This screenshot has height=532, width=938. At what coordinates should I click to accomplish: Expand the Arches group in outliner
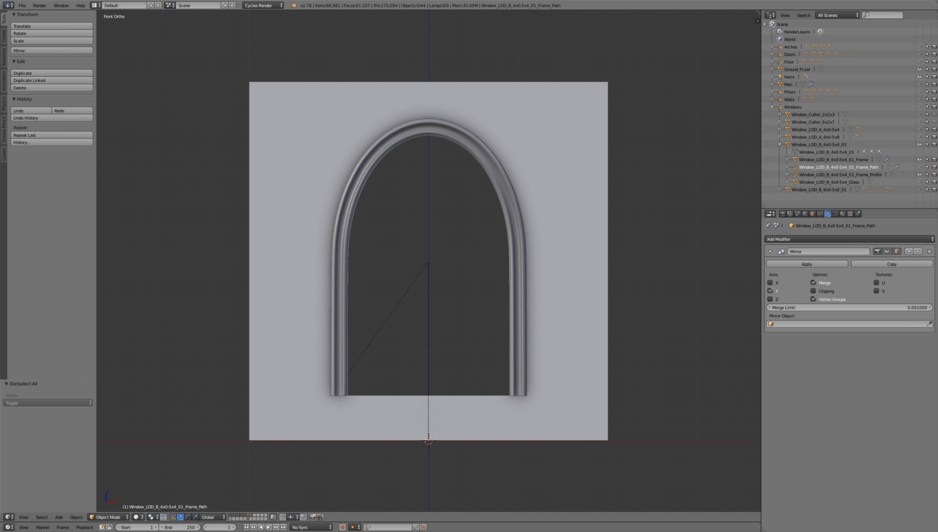tap(772, 47)
